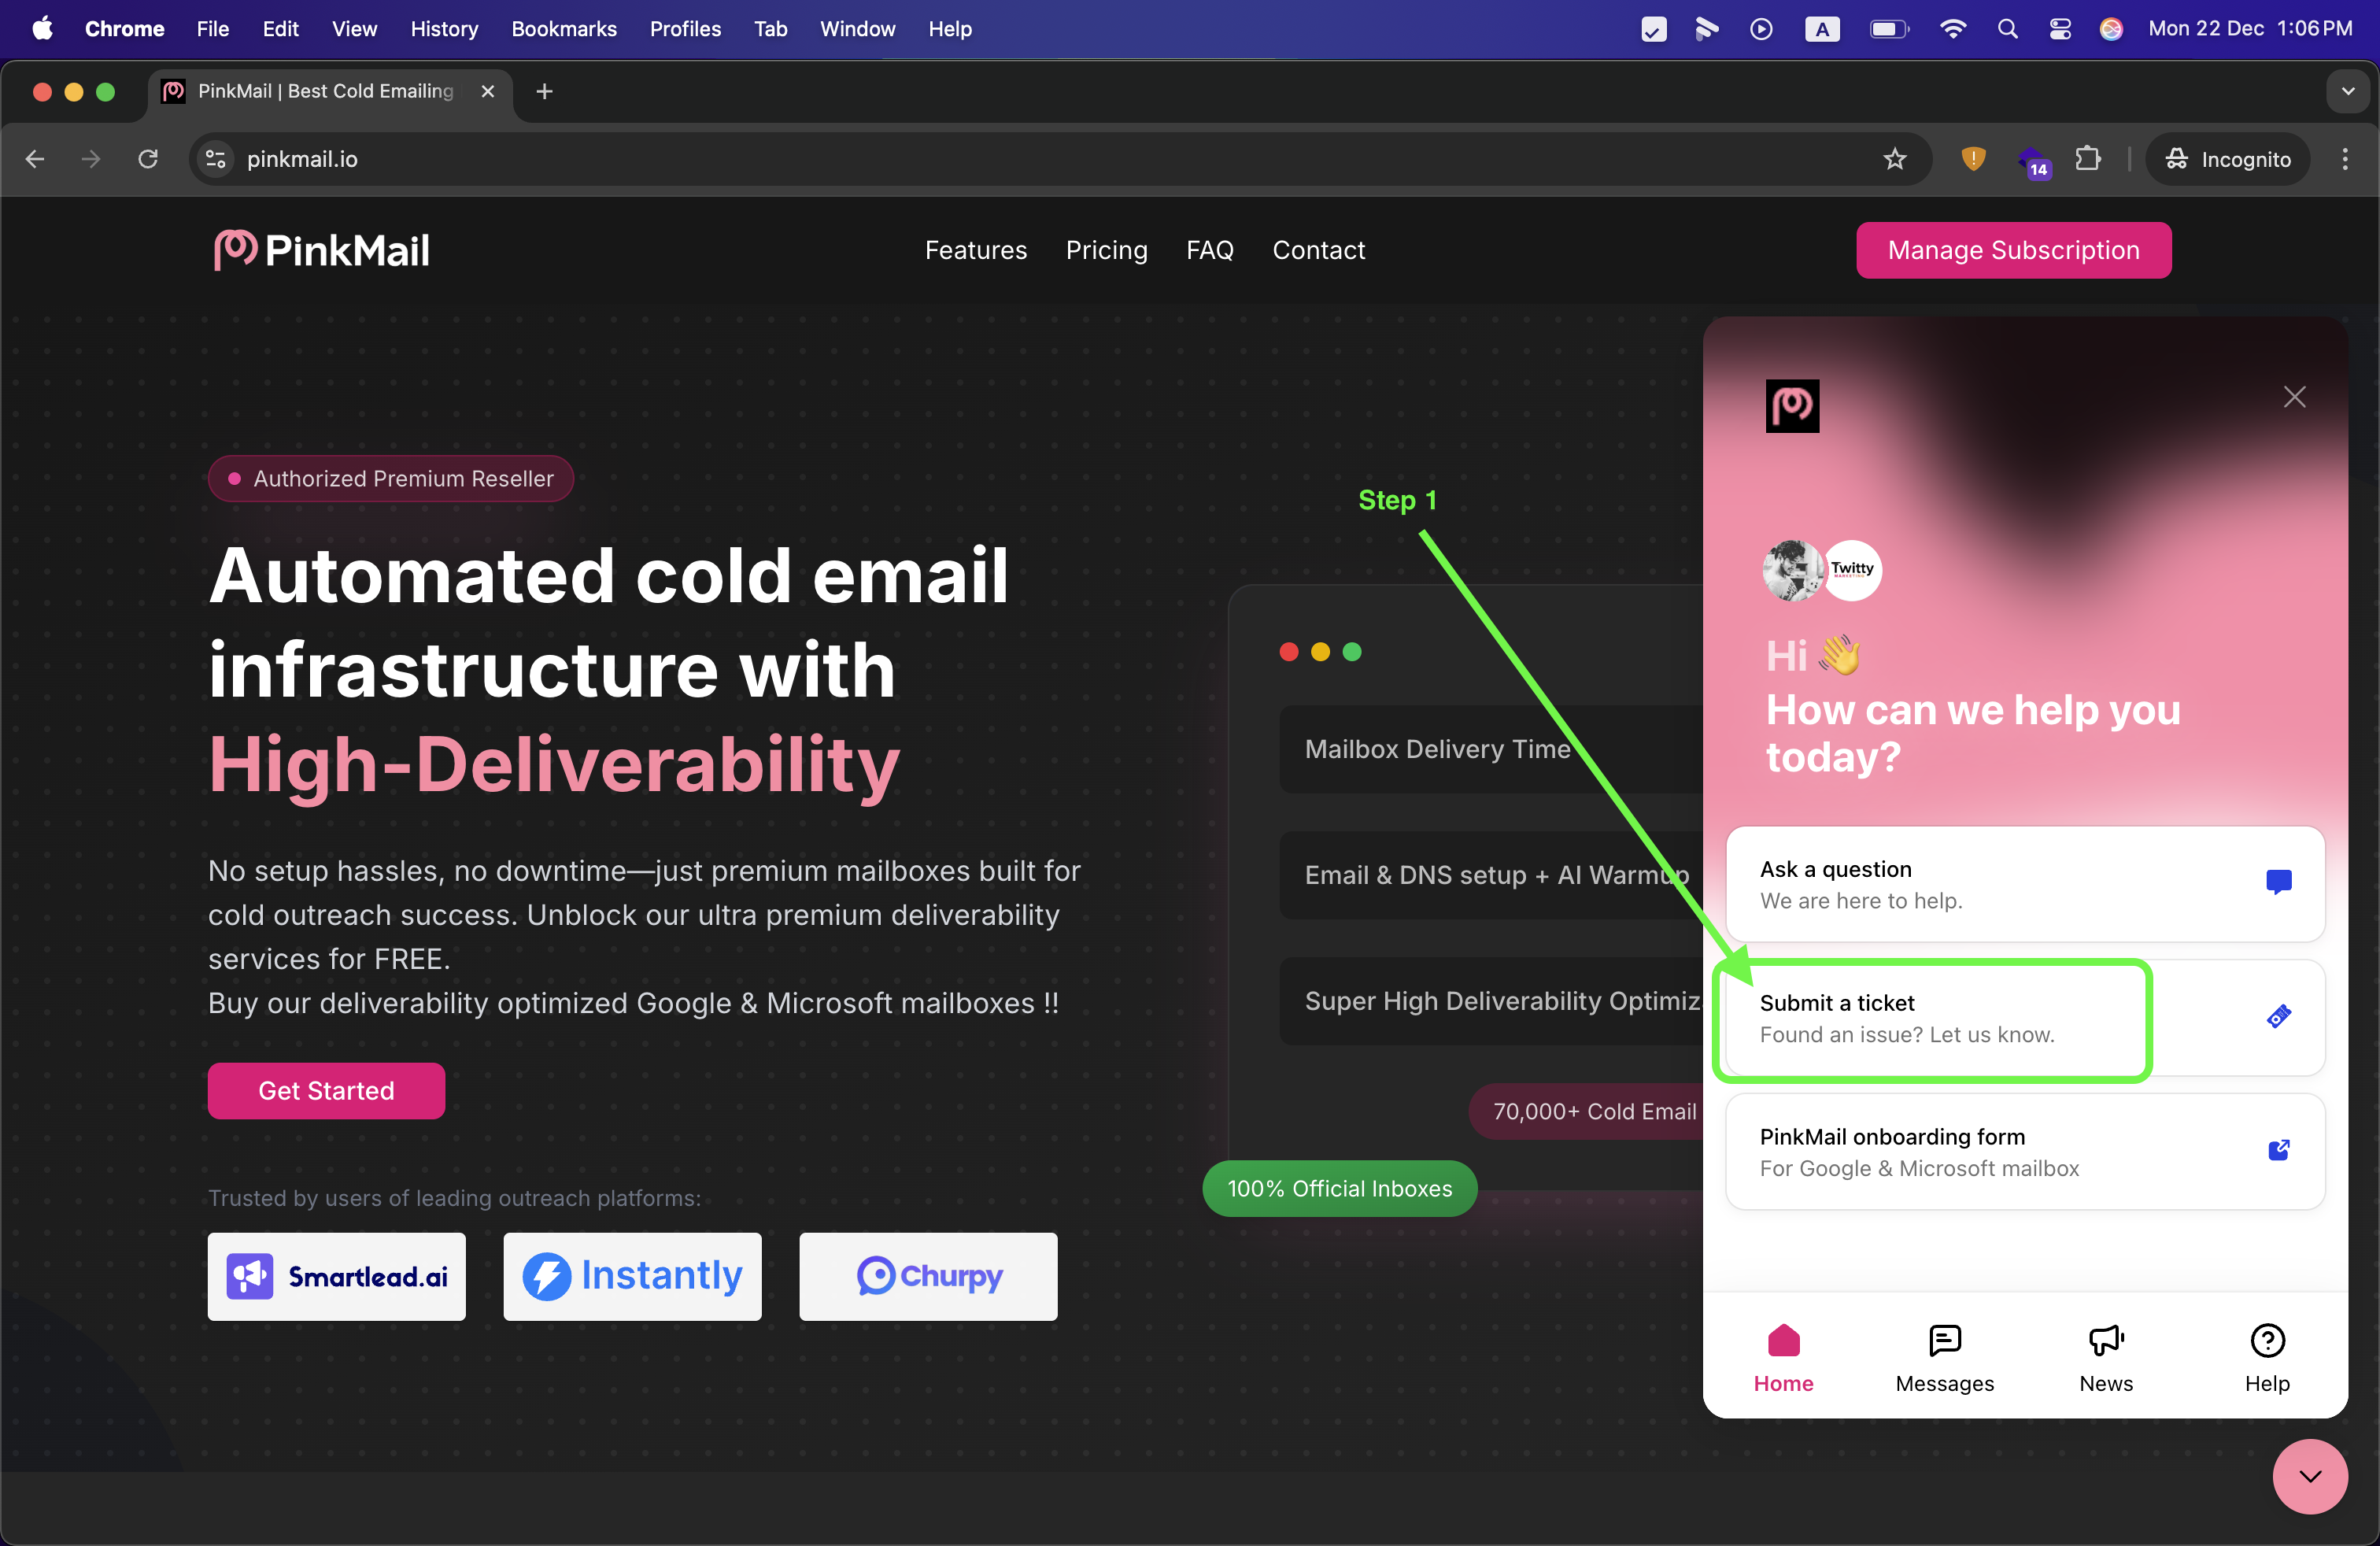Viewport: 2380px width, 1546px height.
Task: Bookmark this page with the star icon
Action: coord(1894,159)
